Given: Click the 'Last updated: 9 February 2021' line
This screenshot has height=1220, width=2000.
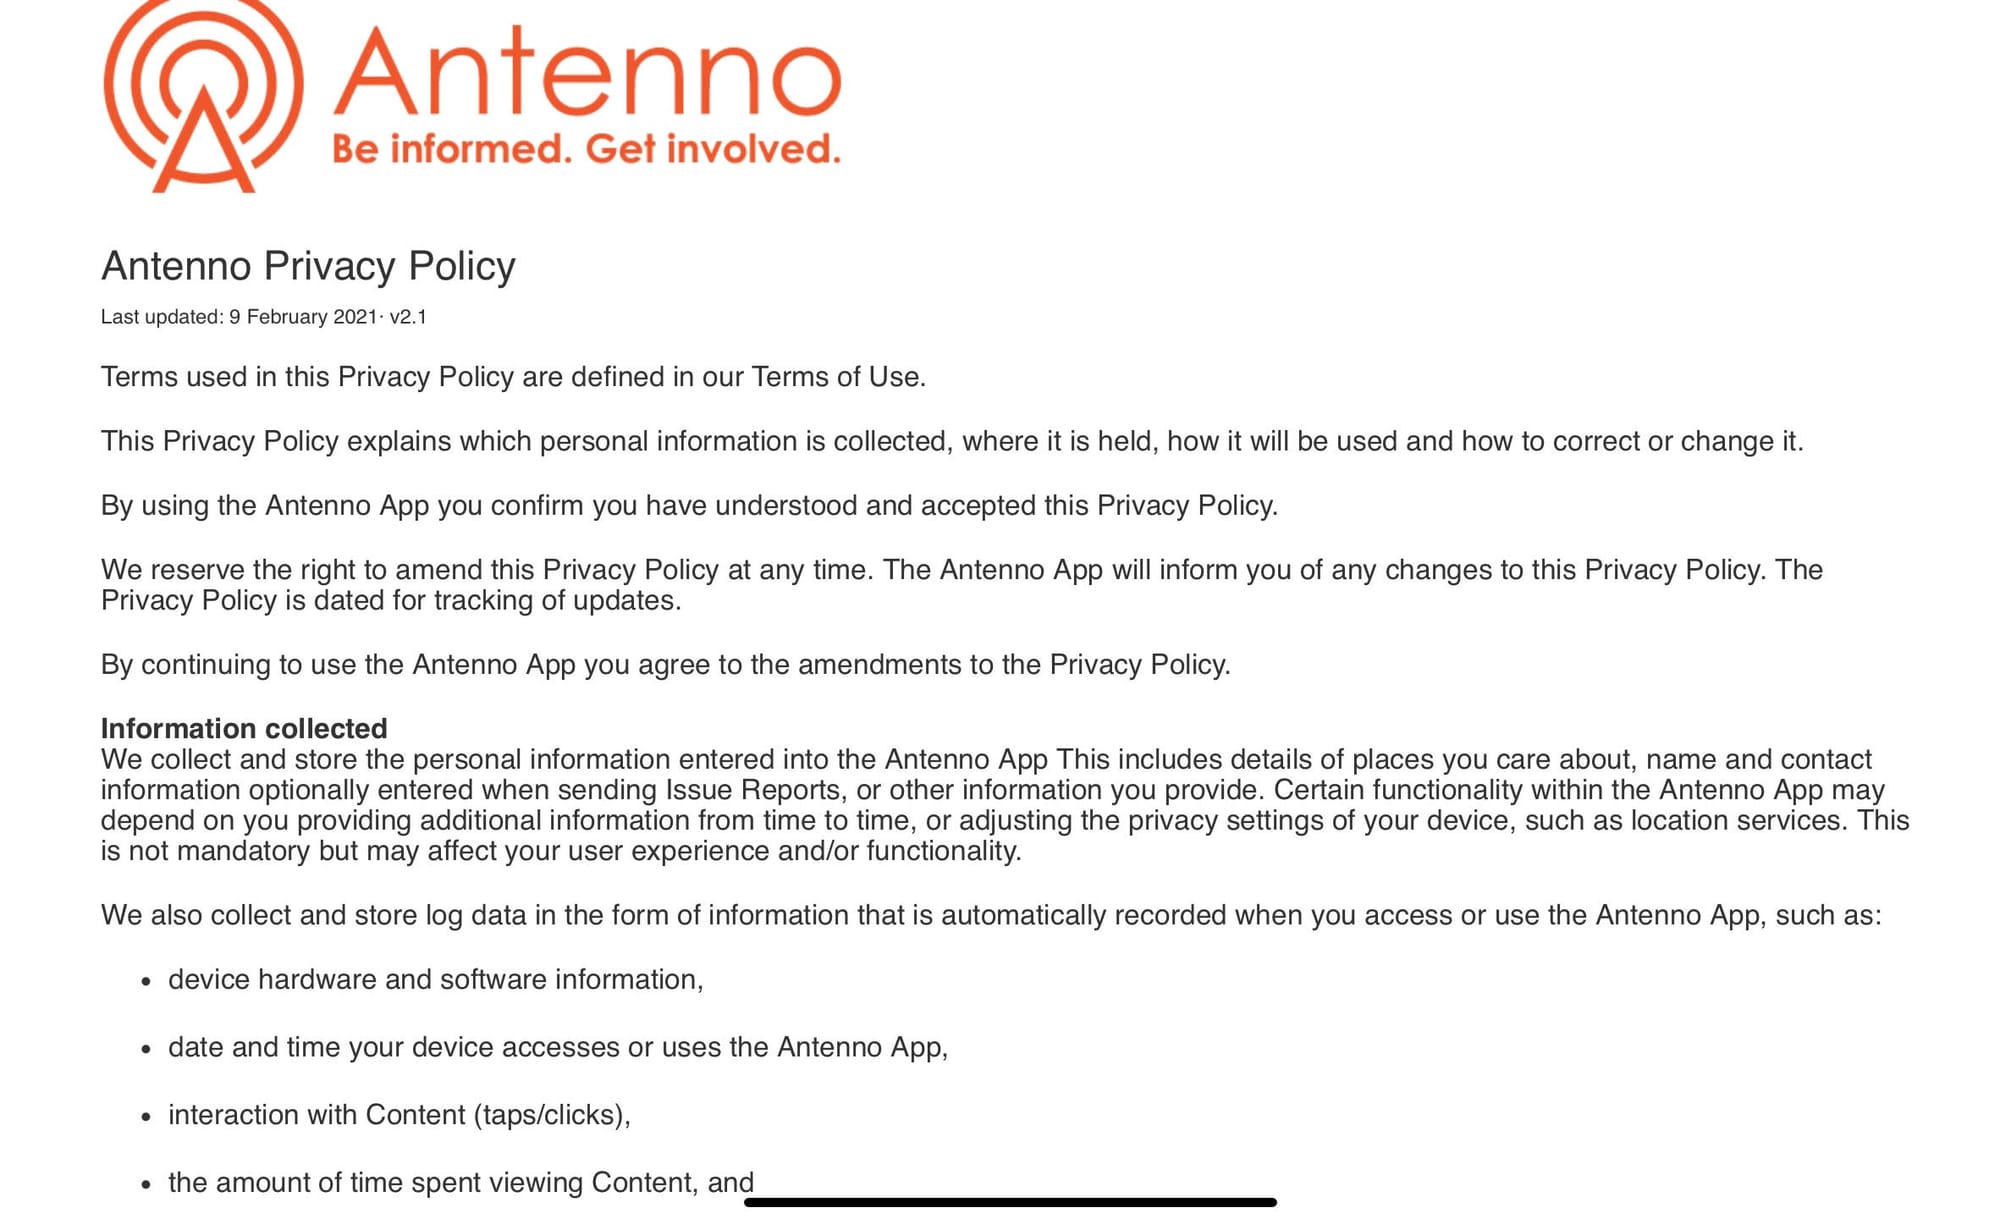Looking at the screenshot, I should pos(238,317).
